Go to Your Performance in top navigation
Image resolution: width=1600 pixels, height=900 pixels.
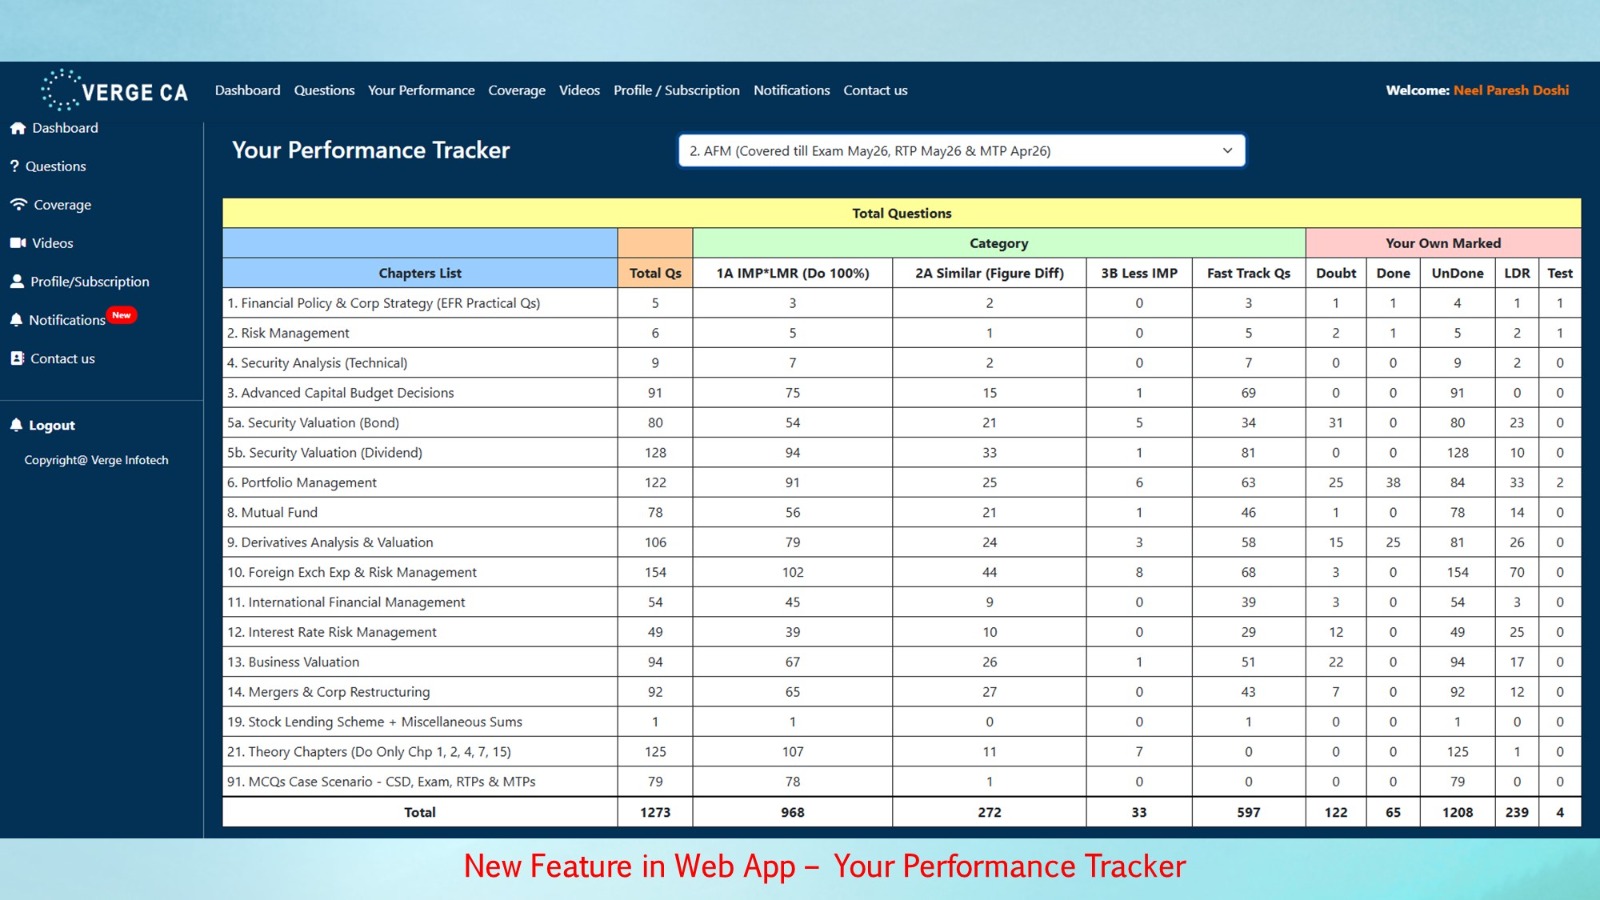pyautogui.click(x=421, y=90)
